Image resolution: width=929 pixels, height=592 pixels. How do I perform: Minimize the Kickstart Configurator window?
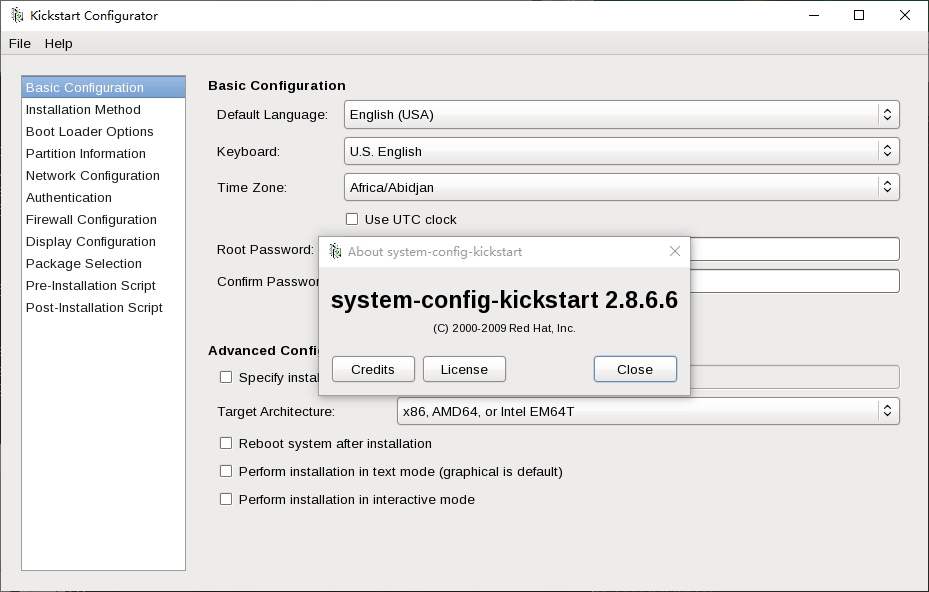point(814,15)
